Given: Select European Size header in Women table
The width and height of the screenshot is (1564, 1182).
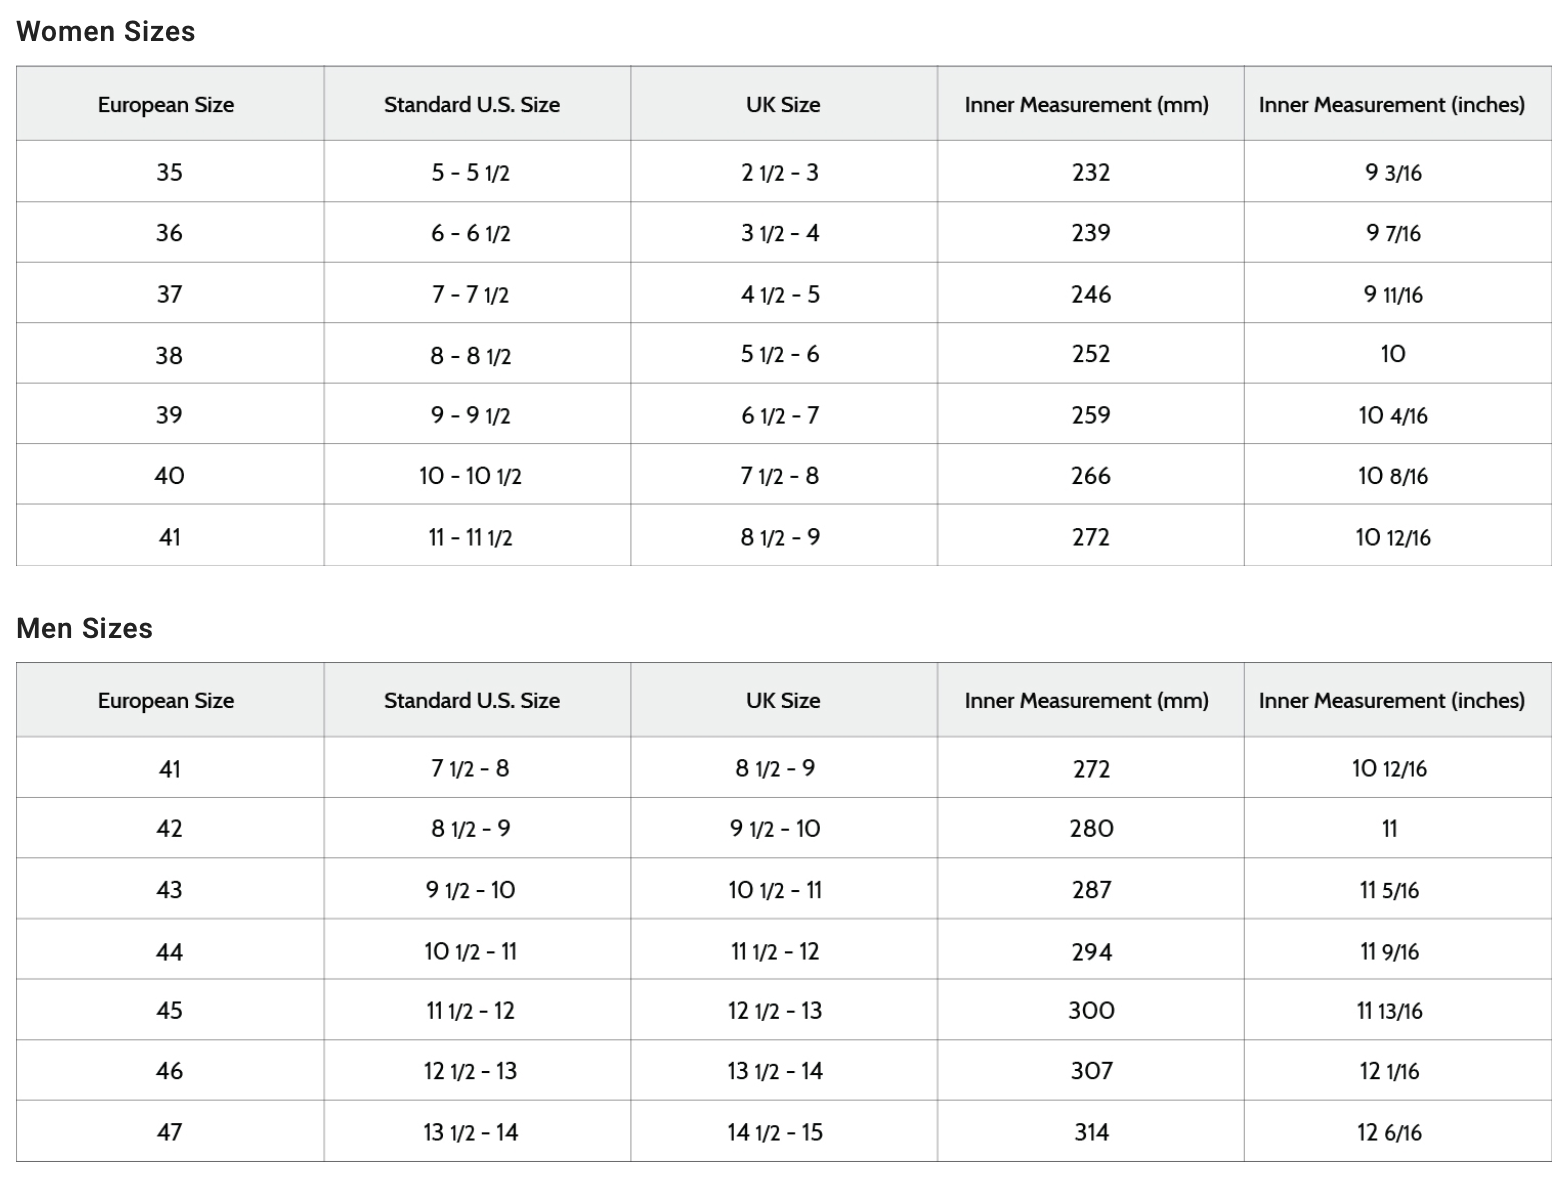Looking at the screenshot, I should [166, 105].
